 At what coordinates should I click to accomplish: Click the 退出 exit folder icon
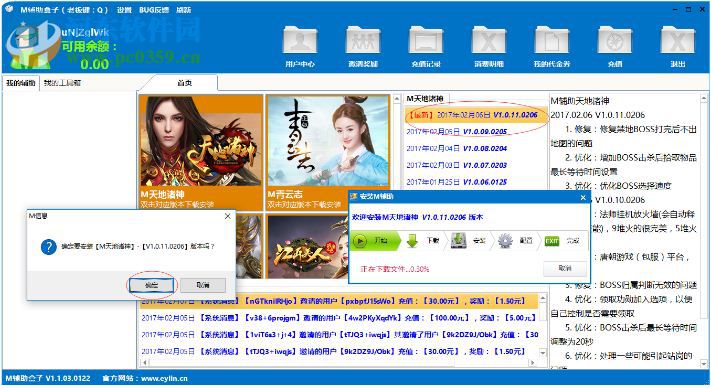(x=678, y=40)
